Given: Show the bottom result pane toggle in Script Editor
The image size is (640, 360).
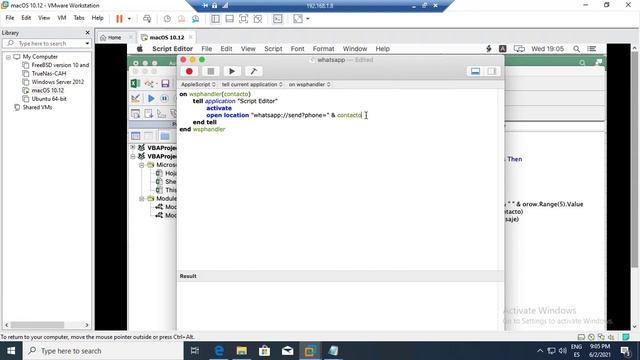Looking at the screenshot, I should (475, 71).
